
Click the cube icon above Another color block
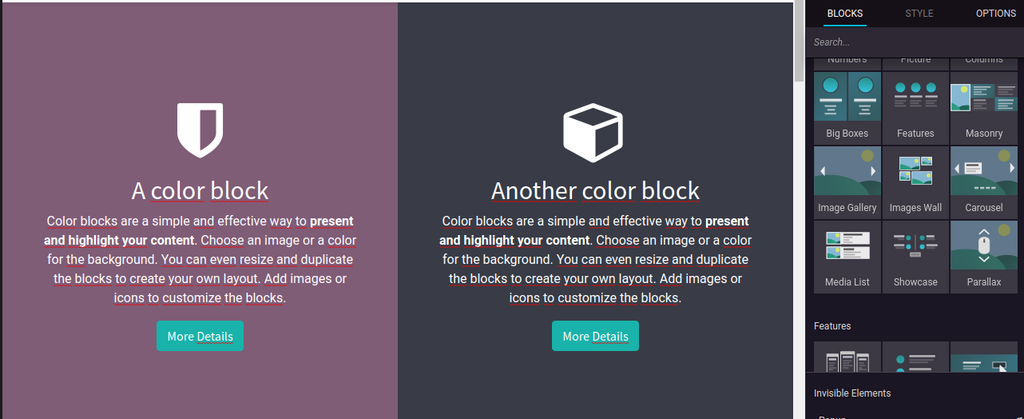pos(593,131)
